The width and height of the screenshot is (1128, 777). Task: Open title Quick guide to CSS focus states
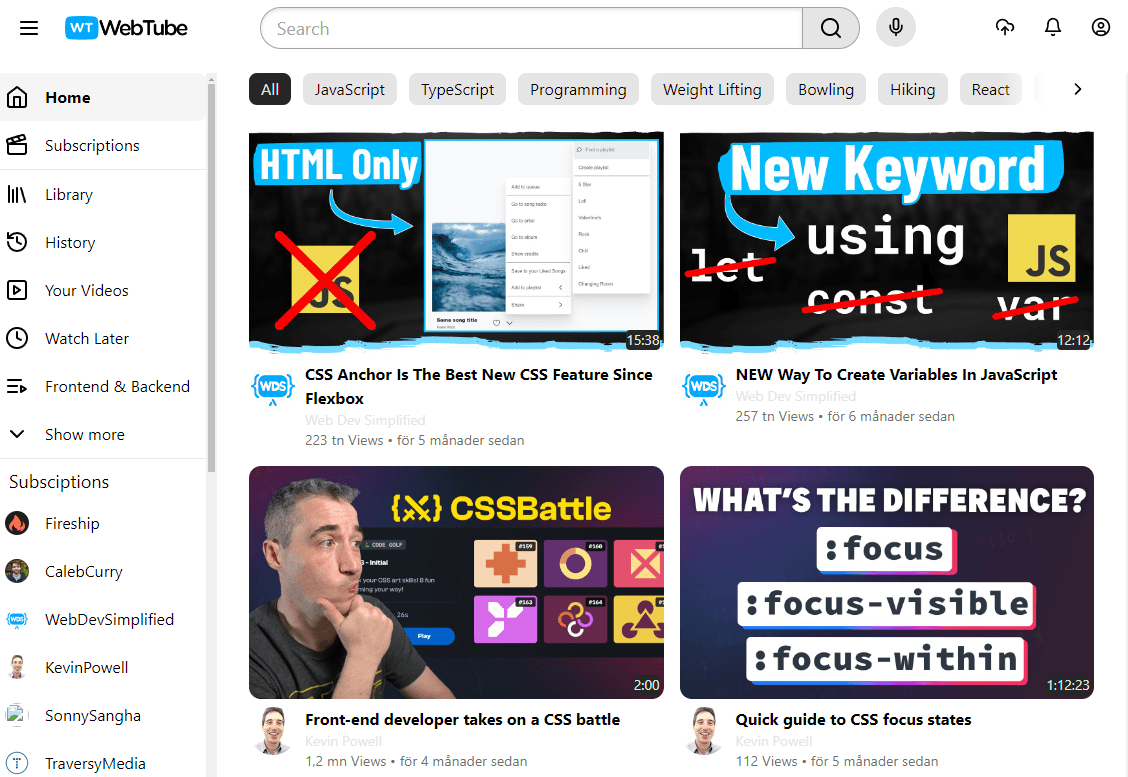coord(853,719)
